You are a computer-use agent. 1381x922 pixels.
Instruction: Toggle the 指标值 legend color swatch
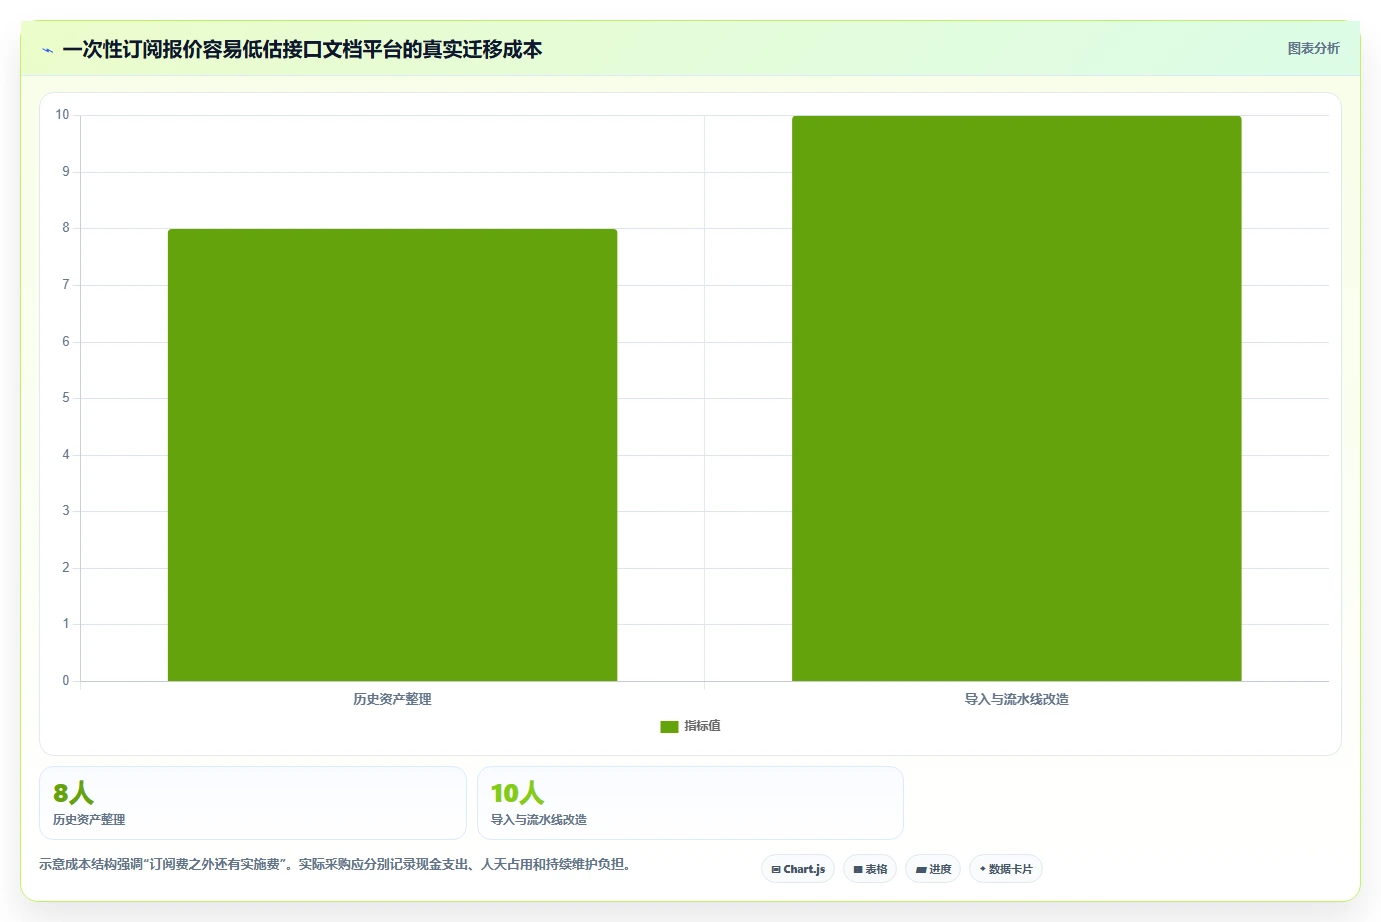pos(669,727)
